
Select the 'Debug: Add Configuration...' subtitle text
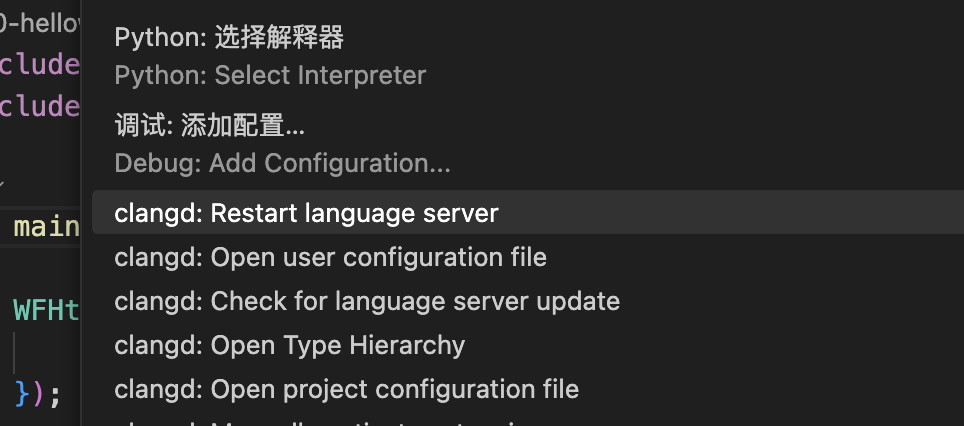point(282,164)
